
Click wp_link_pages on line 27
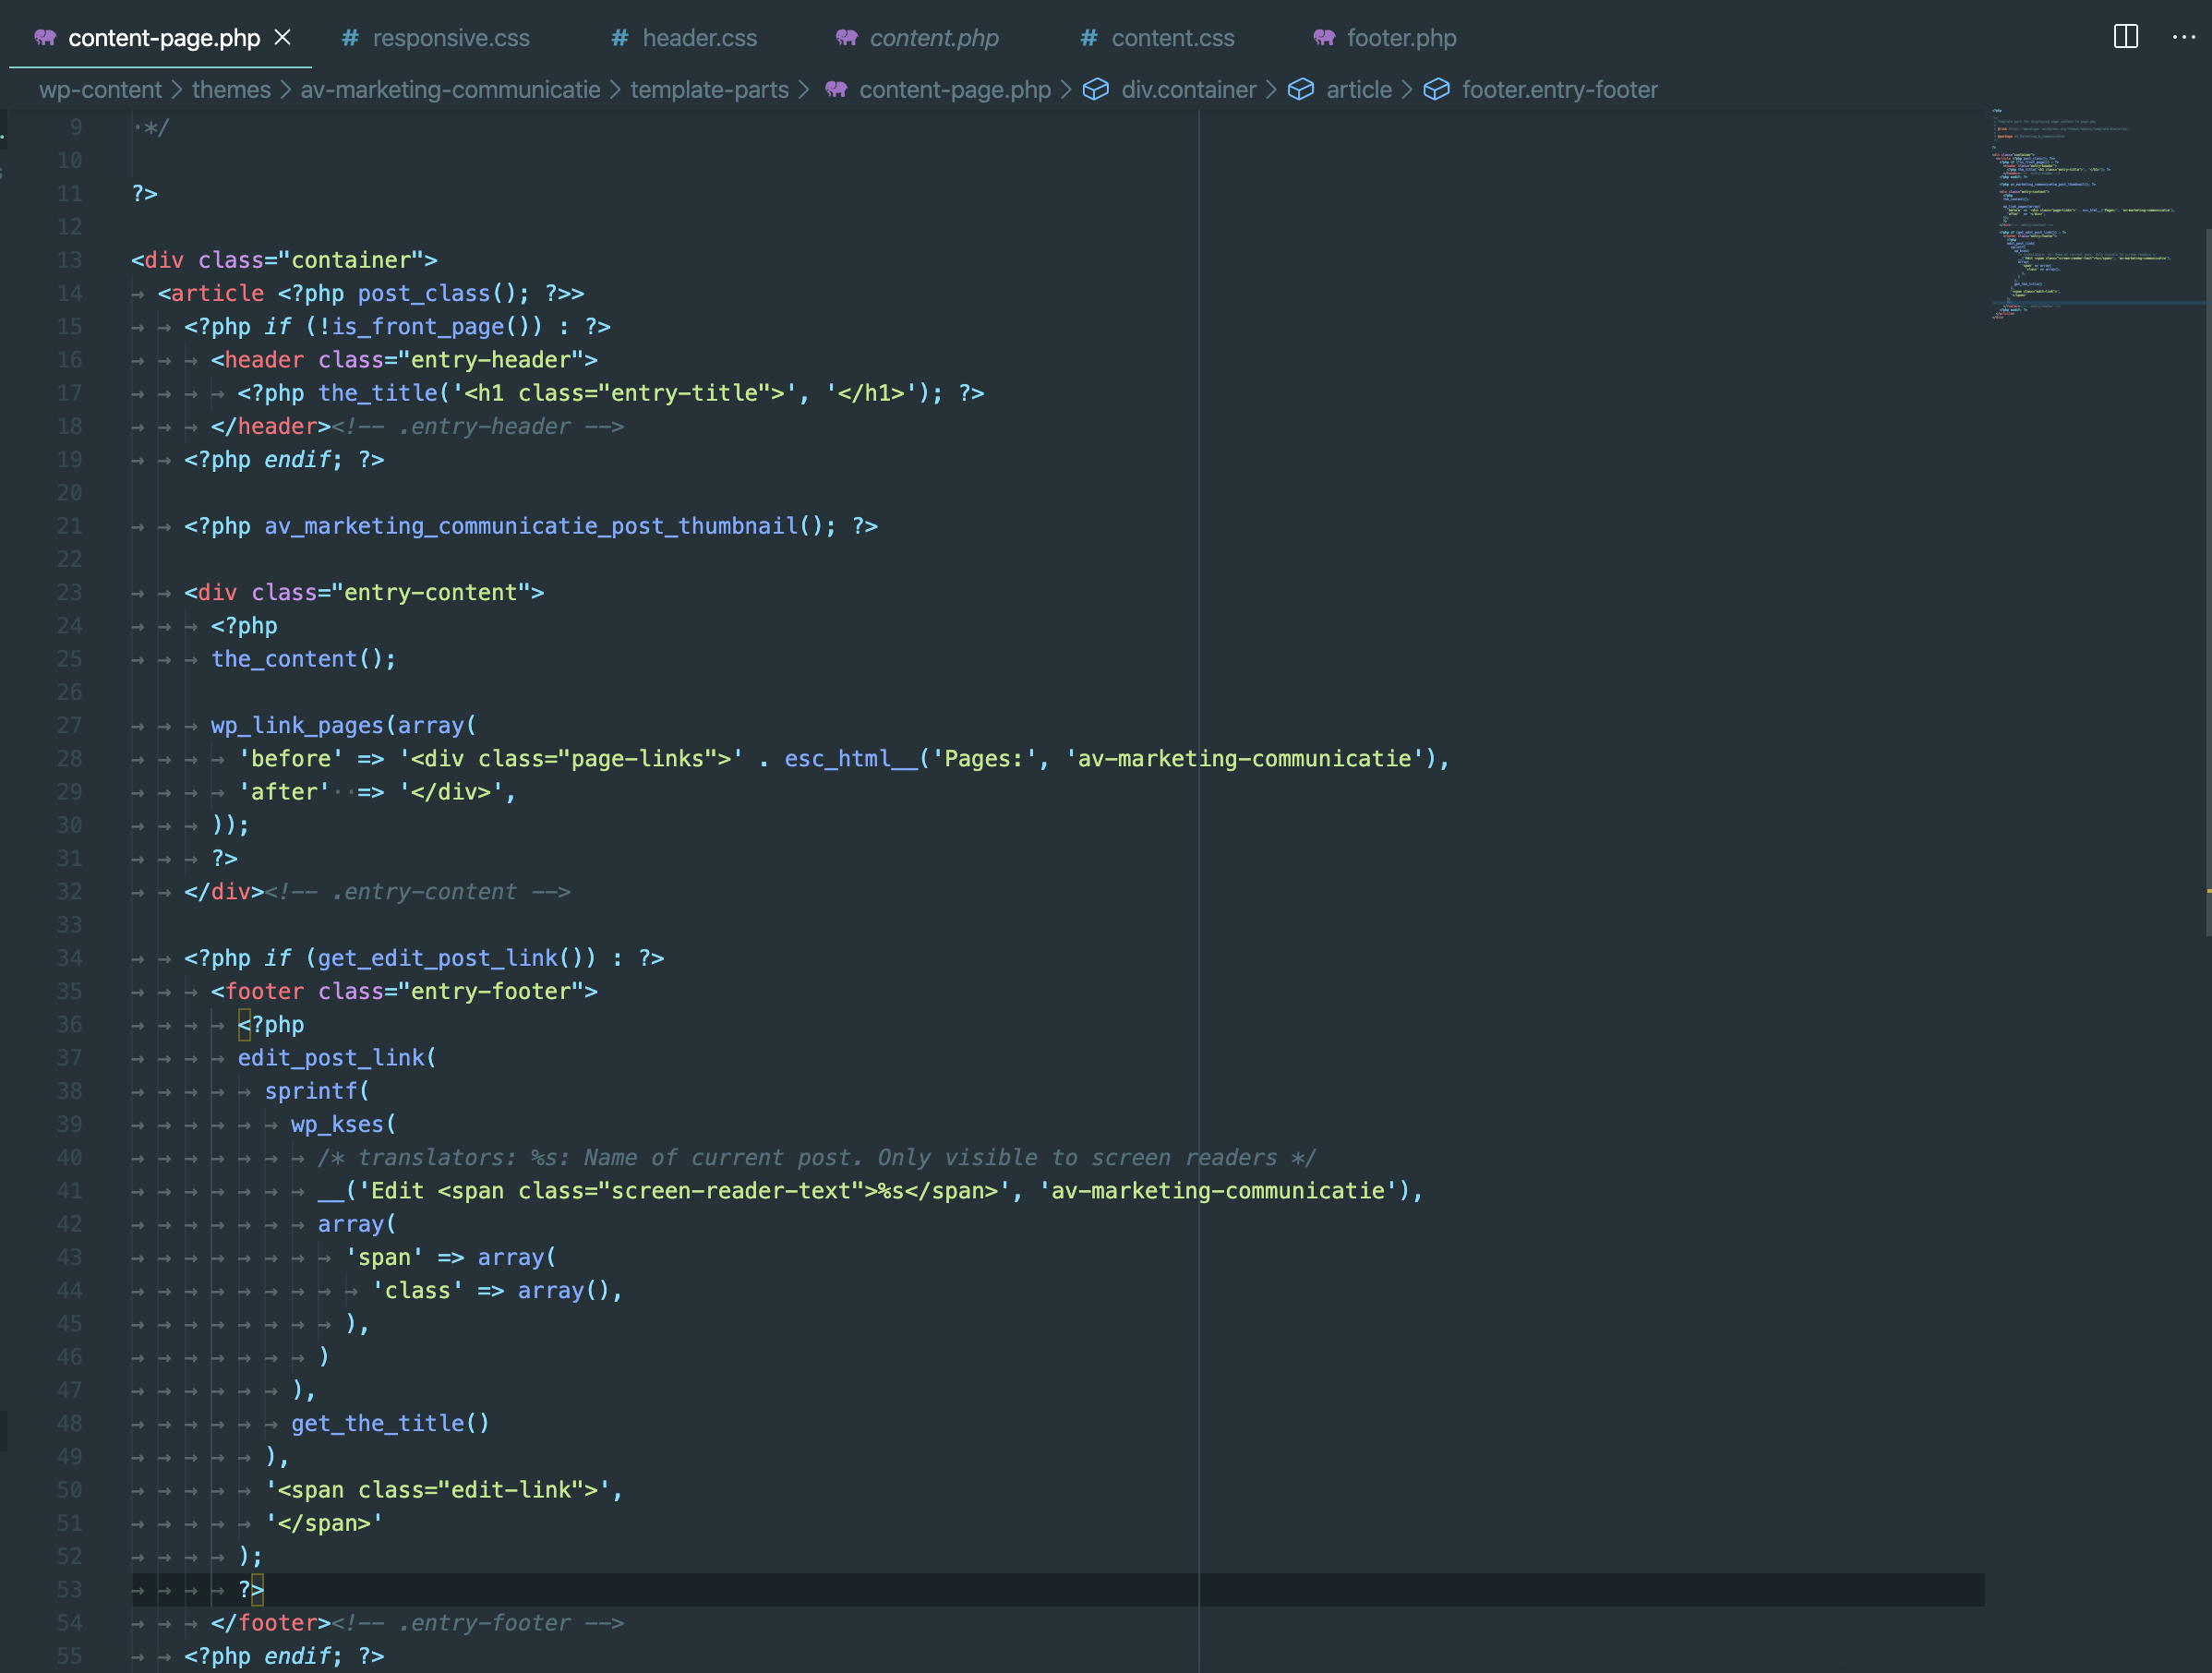pos(297,725)
